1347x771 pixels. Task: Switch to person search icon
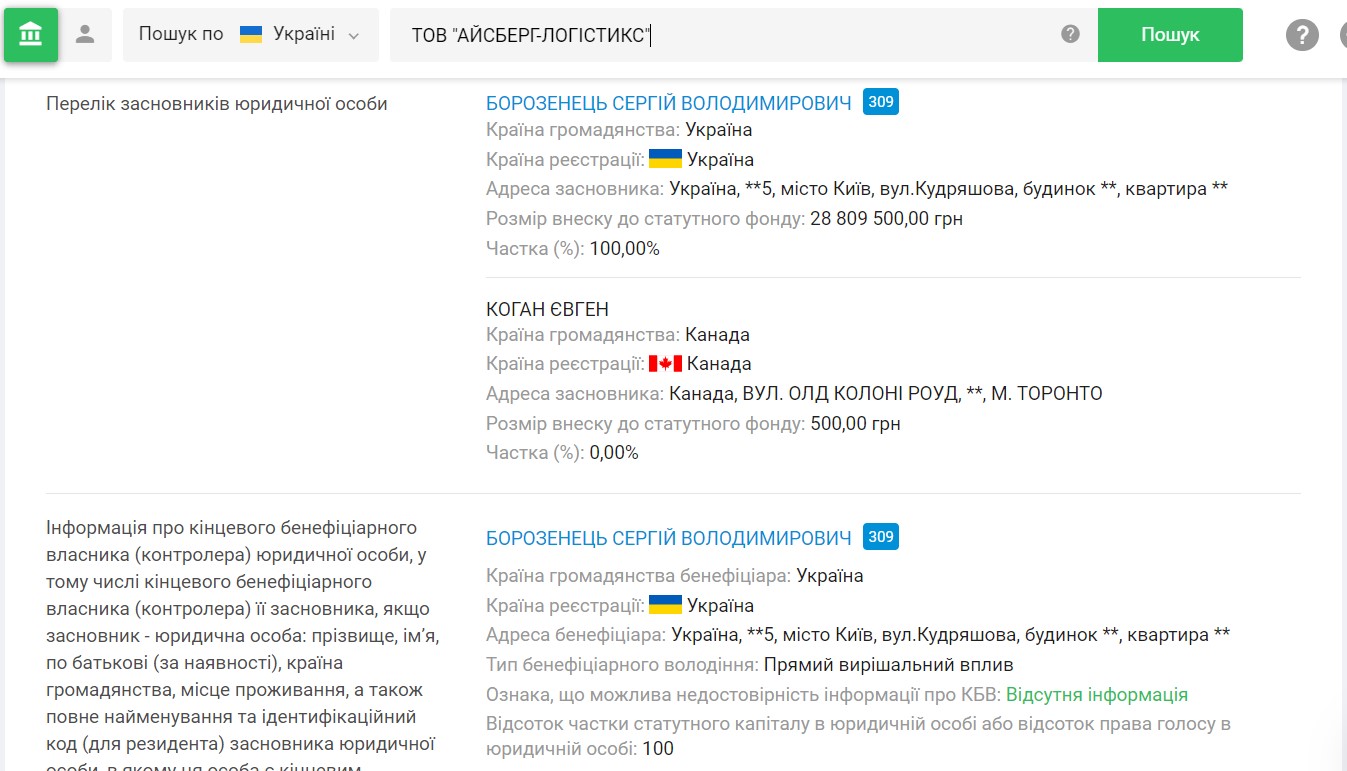[85, 35]
